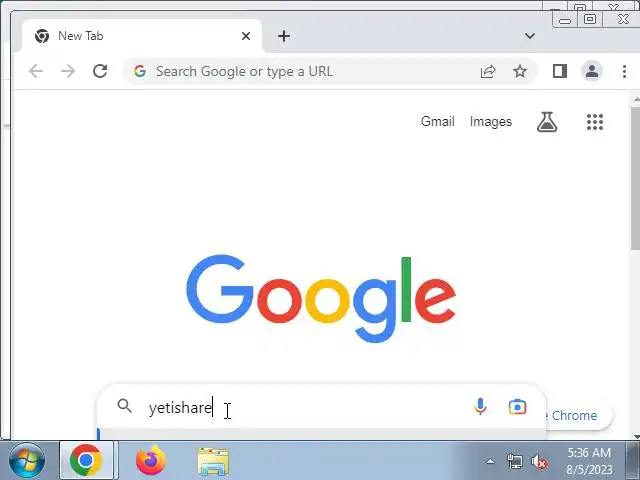The height and width of the screenshot is (480, 640).
Task: Click the share page icon in address bar
Action: (488, 71)
